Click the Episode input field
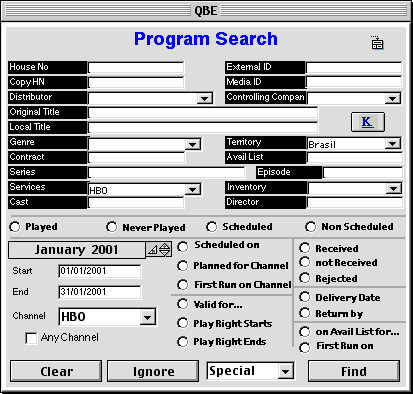The image size is (413, 394). [363, 173]
